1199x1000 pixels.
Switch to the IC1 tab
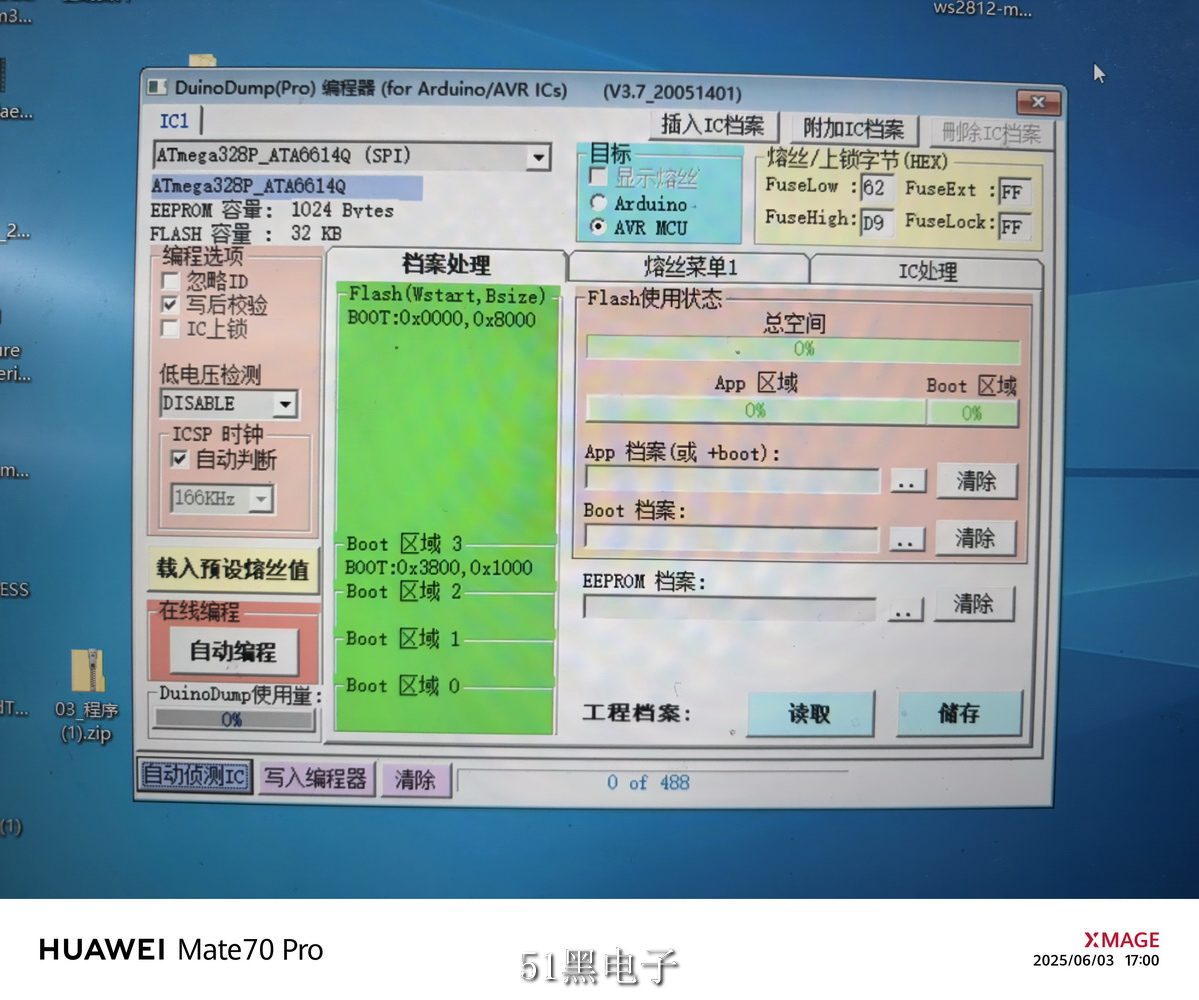174,121
